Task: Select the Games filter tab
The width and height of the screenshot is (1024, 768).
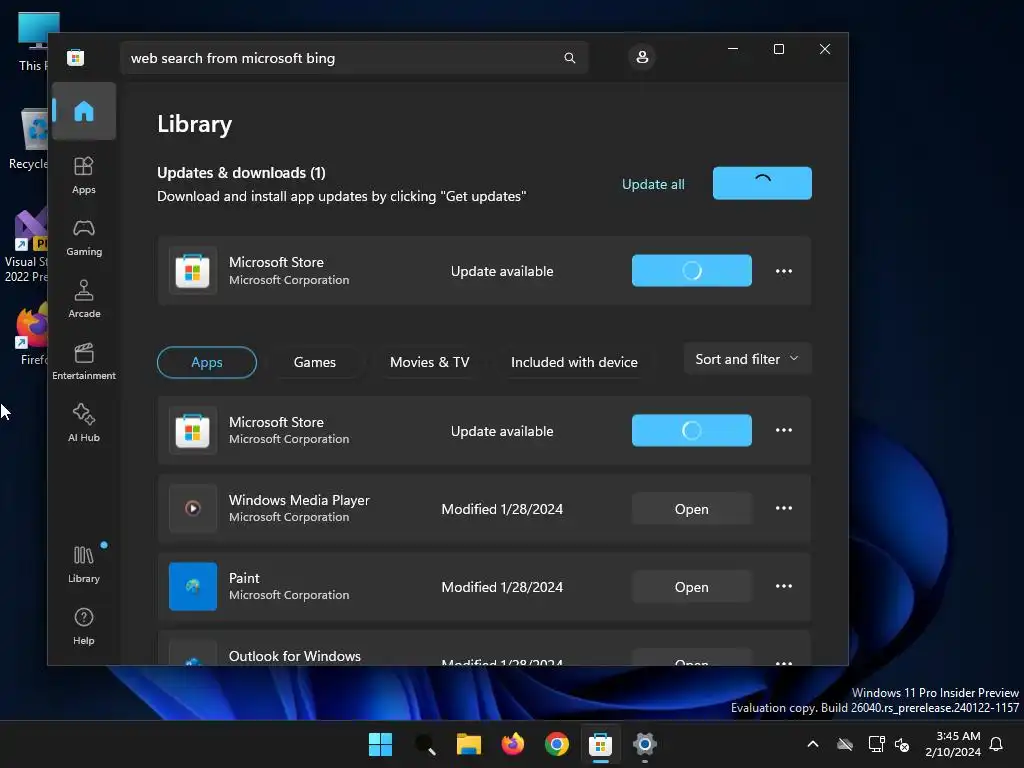Action: [314, 362]
